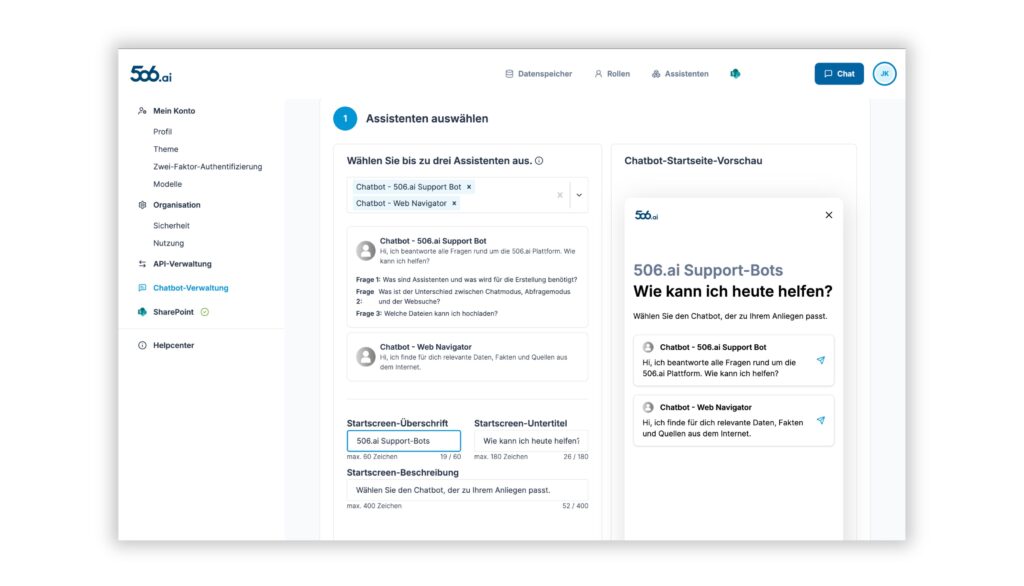
Task: Click the Startscreen-Beschreibung text field
Action: click(467, 490)
